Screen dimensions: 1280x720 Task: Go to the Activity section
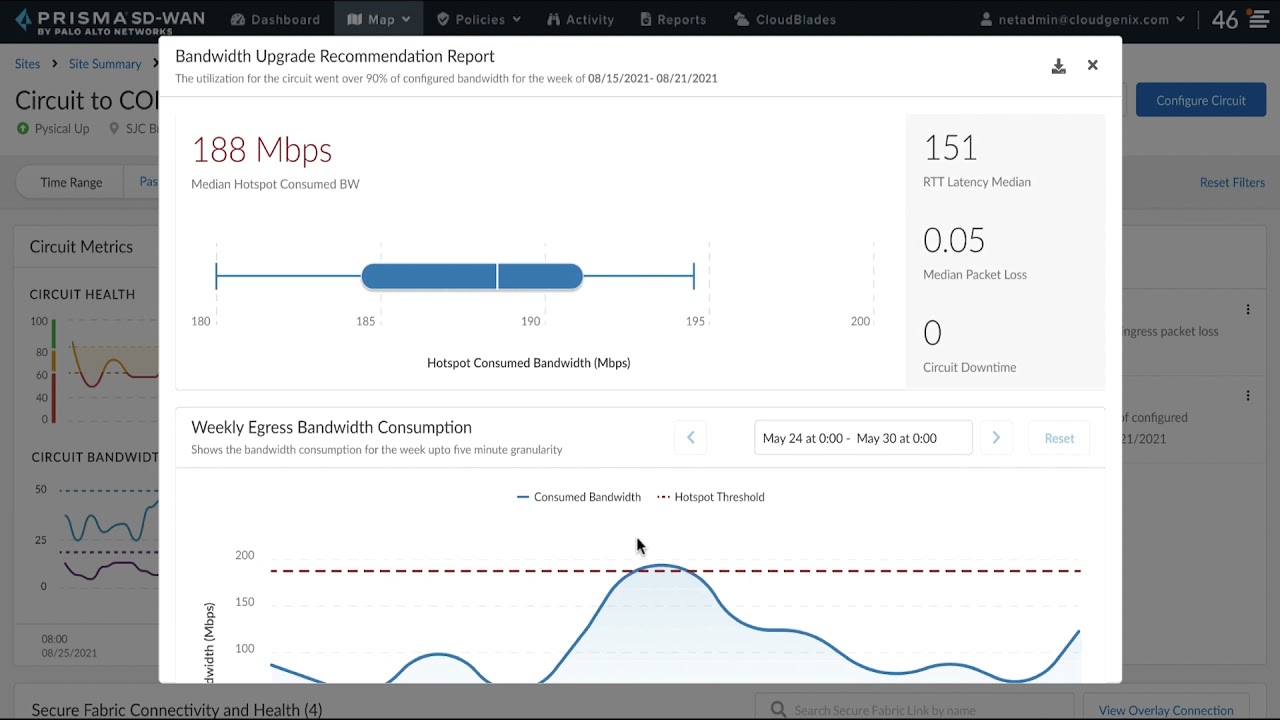pyautogui.click(x=580, y=19)
